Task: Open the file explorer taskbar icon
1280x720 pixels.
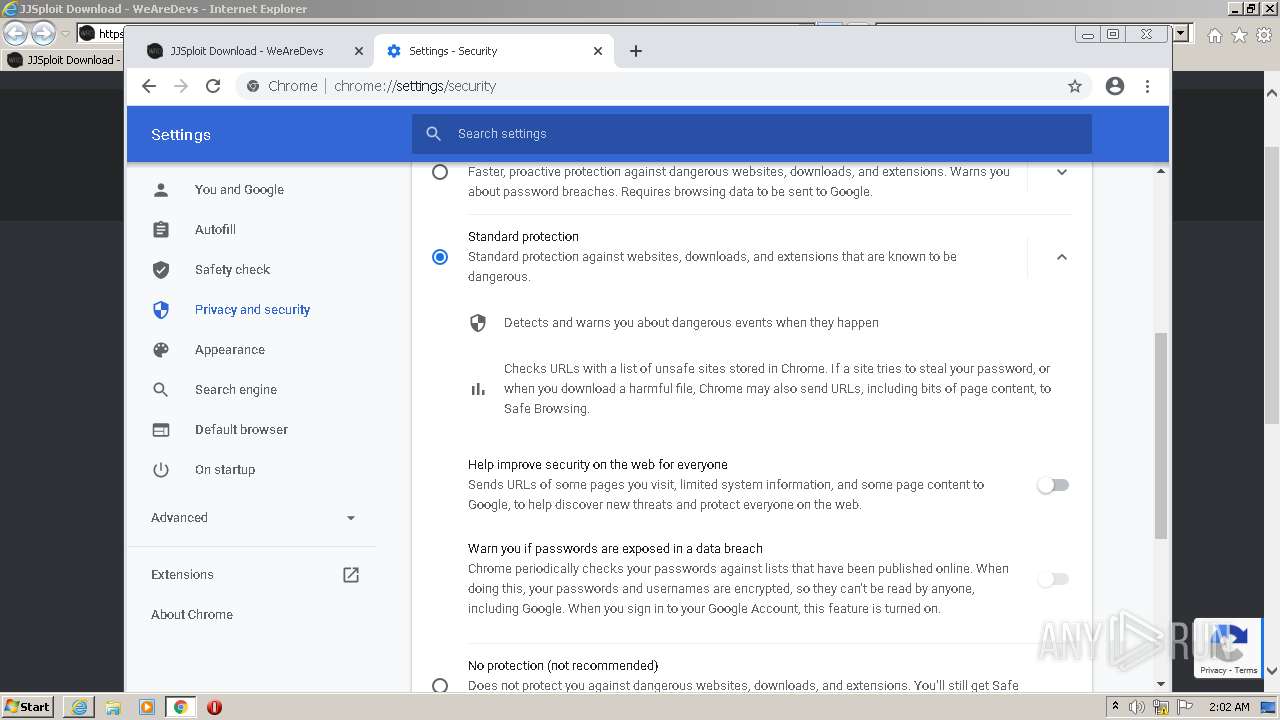Action: pos(113,707)
